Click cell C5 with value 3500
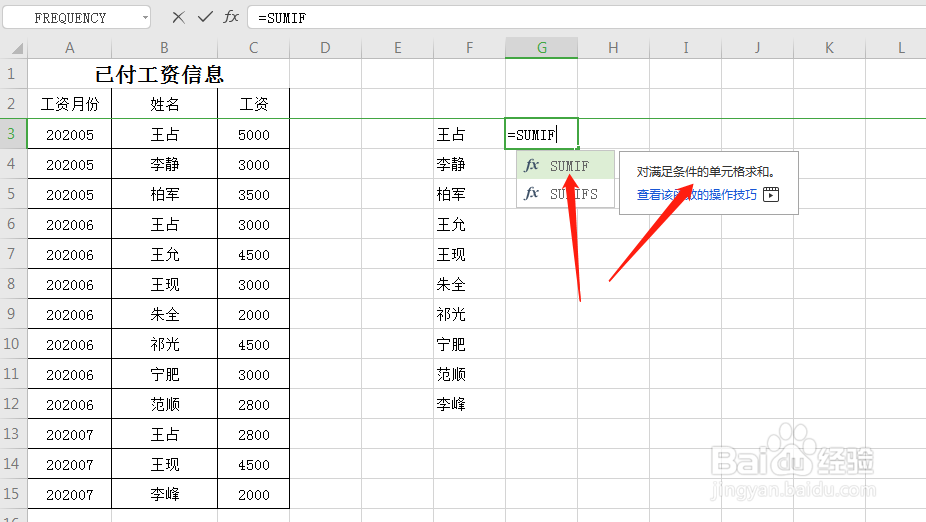The image size is (926, 522). 253,194
